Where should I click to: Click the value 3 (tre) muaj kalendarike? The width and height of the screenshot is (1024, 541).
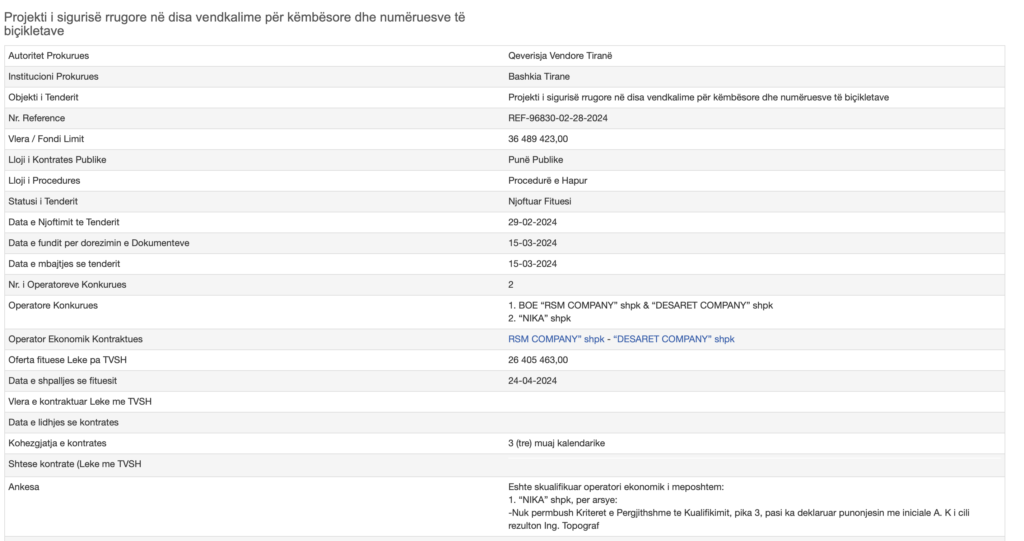(x=556, y=444)
